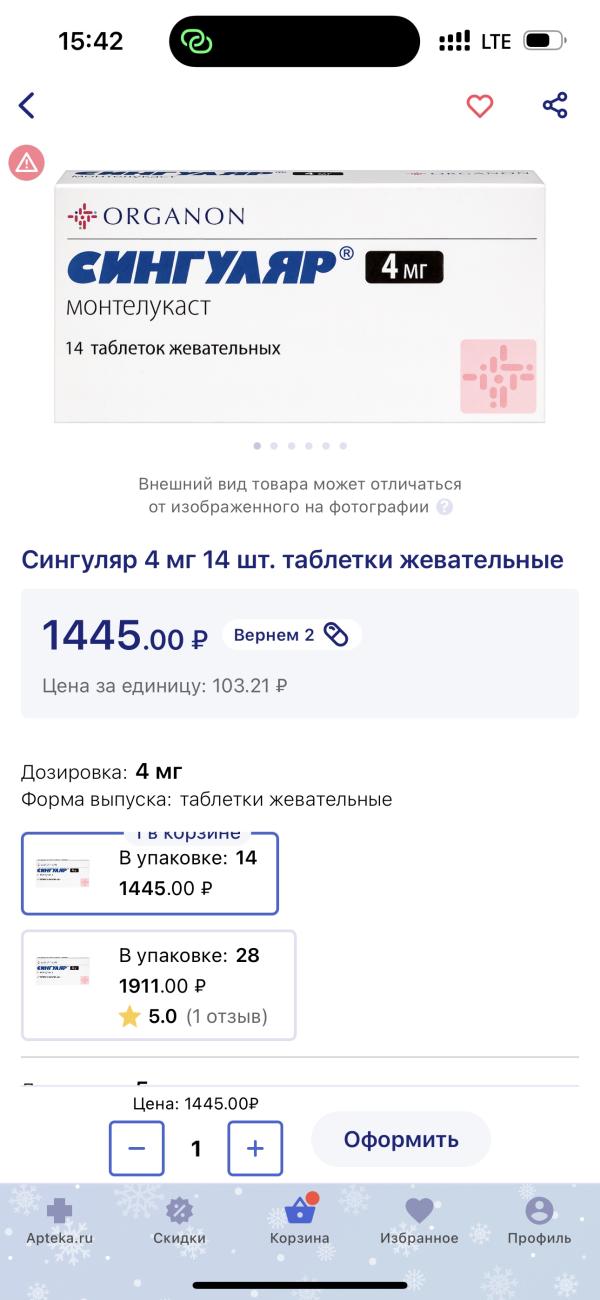Tap the Сингуляр product box image
The image size is (600, 1300).
click(300, 295)
